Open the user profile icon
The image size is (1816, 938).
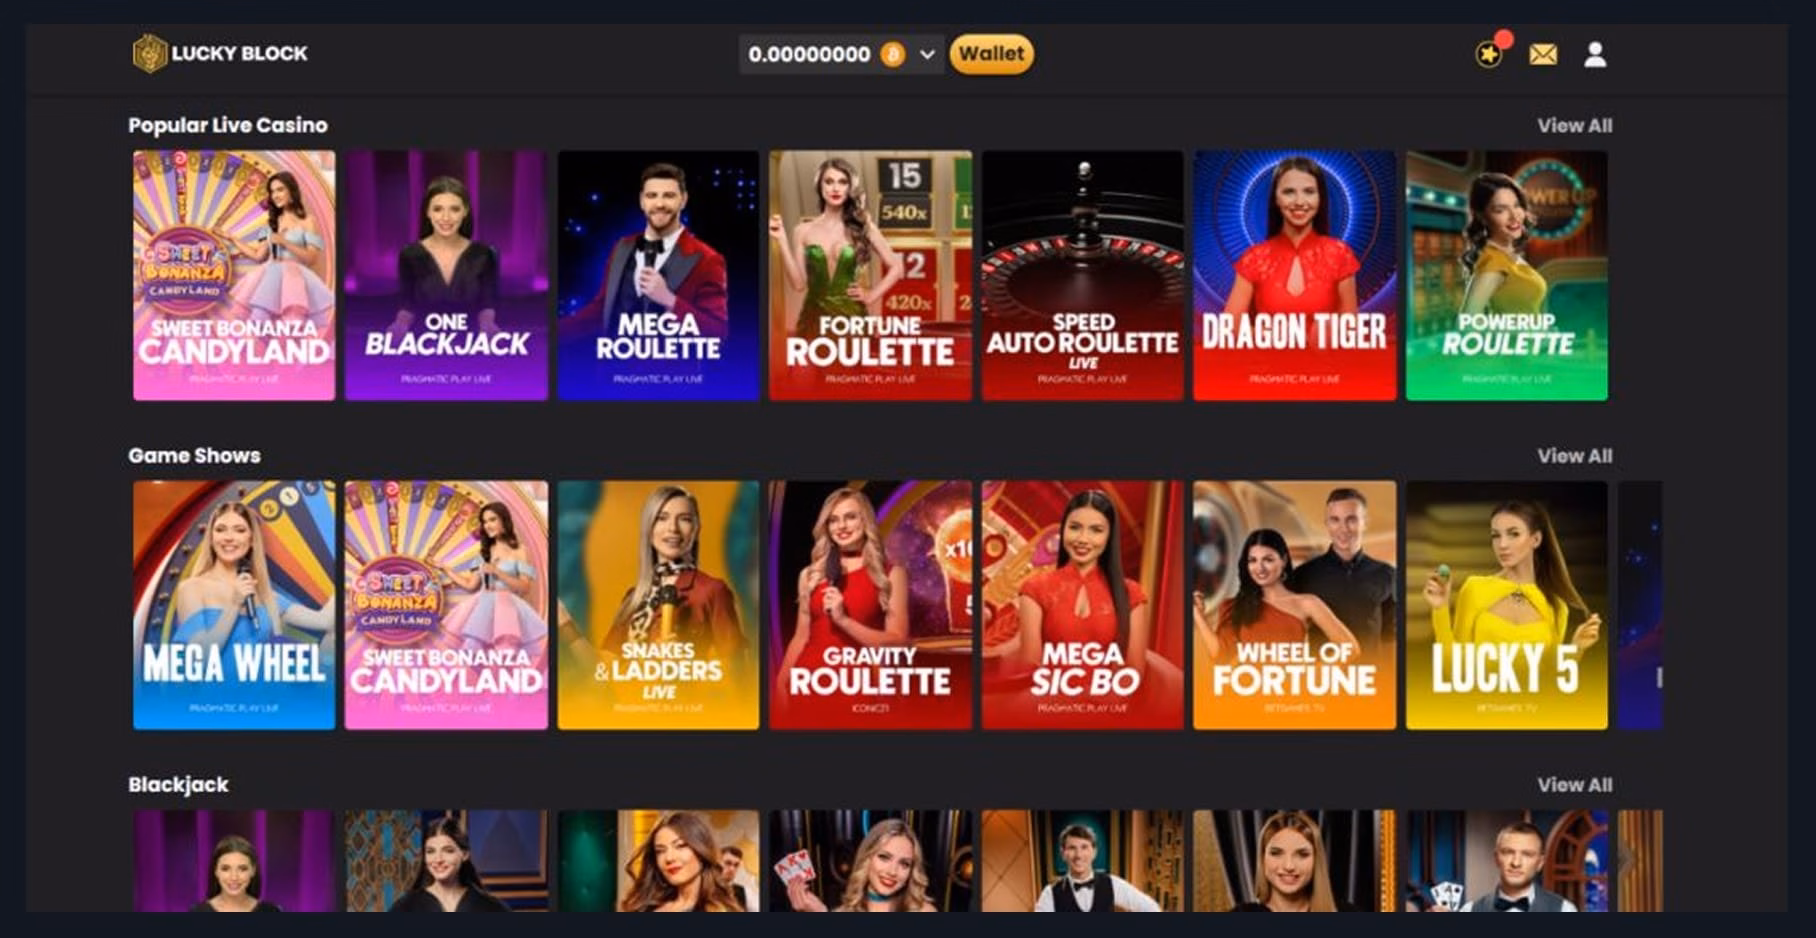tap(1595, 54)
